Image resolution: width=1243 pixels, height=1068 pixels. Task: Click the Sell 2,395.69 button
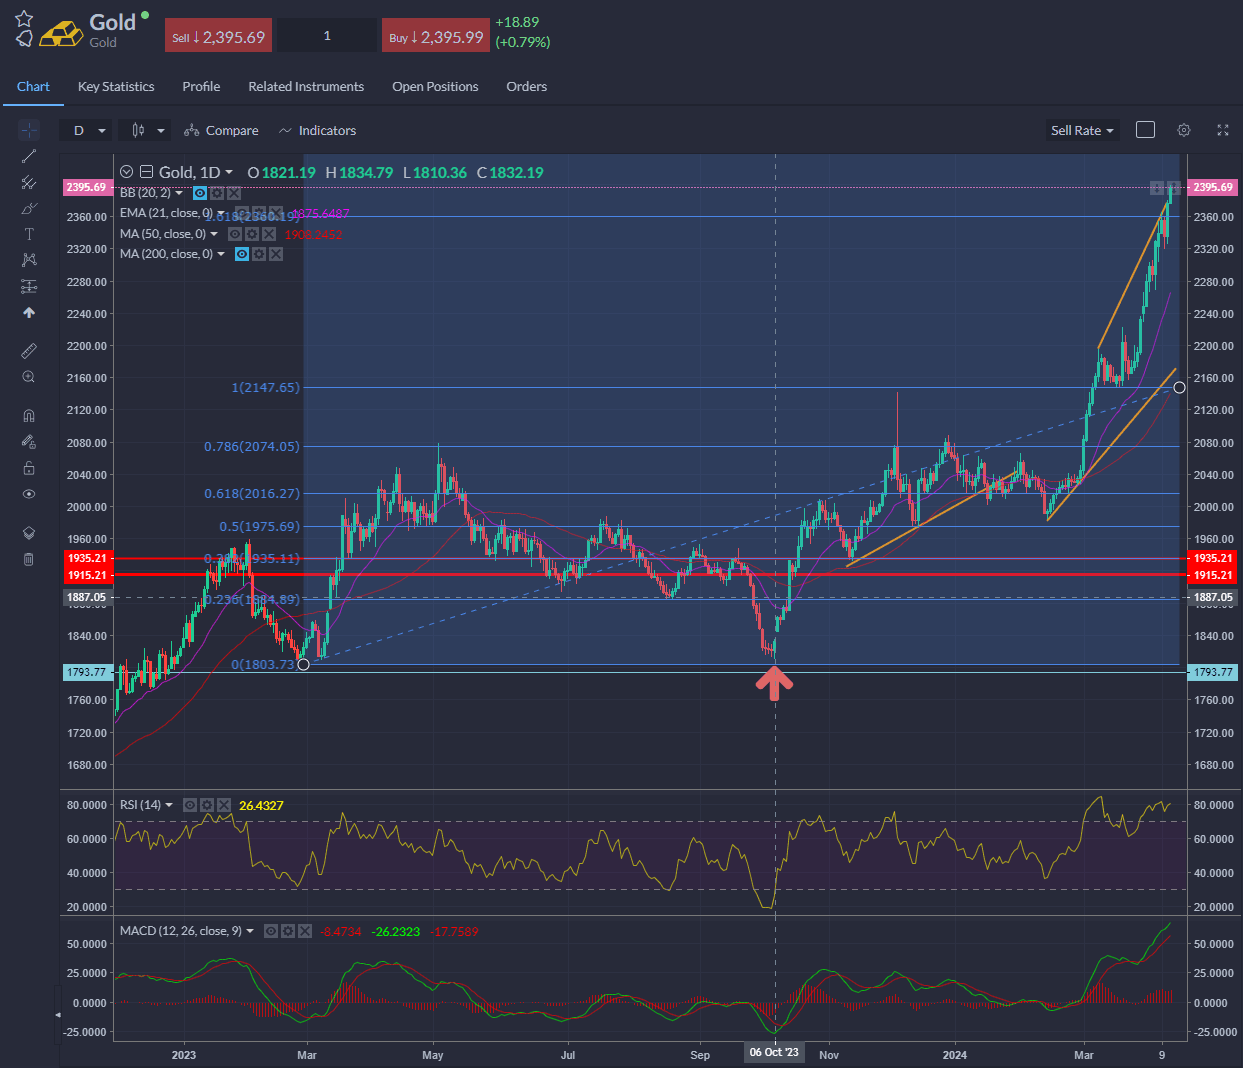pyautogui.click(x=219, y=36)
